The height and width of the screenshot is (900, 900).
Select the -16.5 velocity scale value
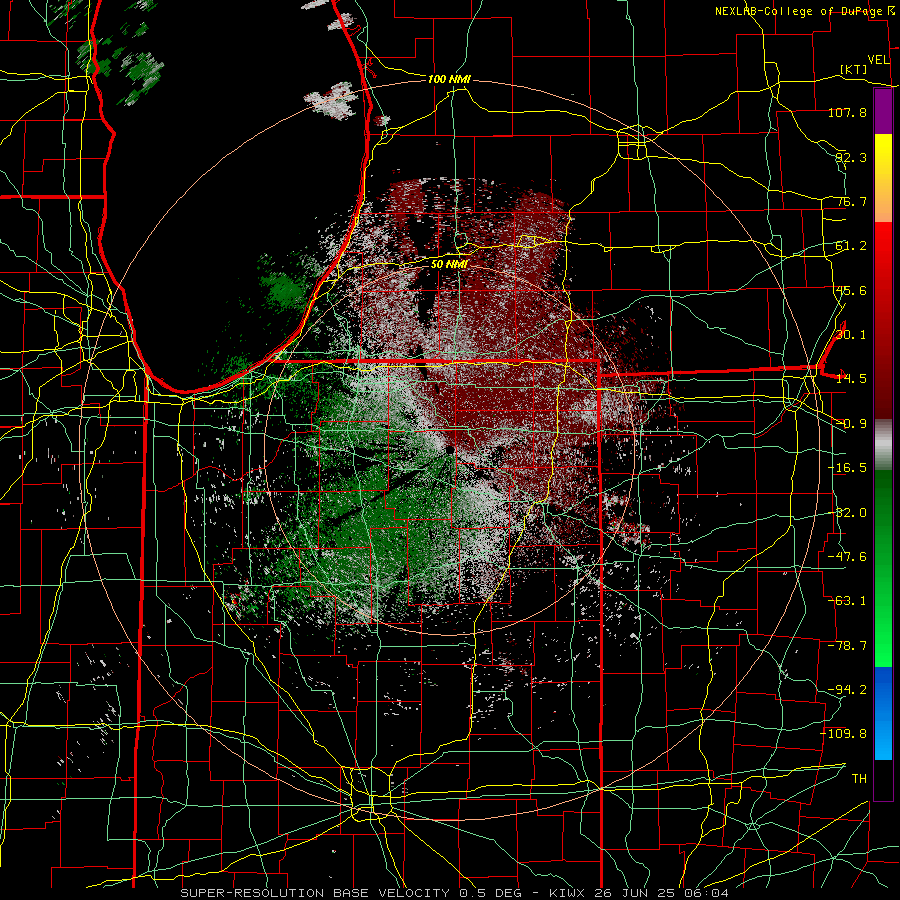tap(847, 468)
